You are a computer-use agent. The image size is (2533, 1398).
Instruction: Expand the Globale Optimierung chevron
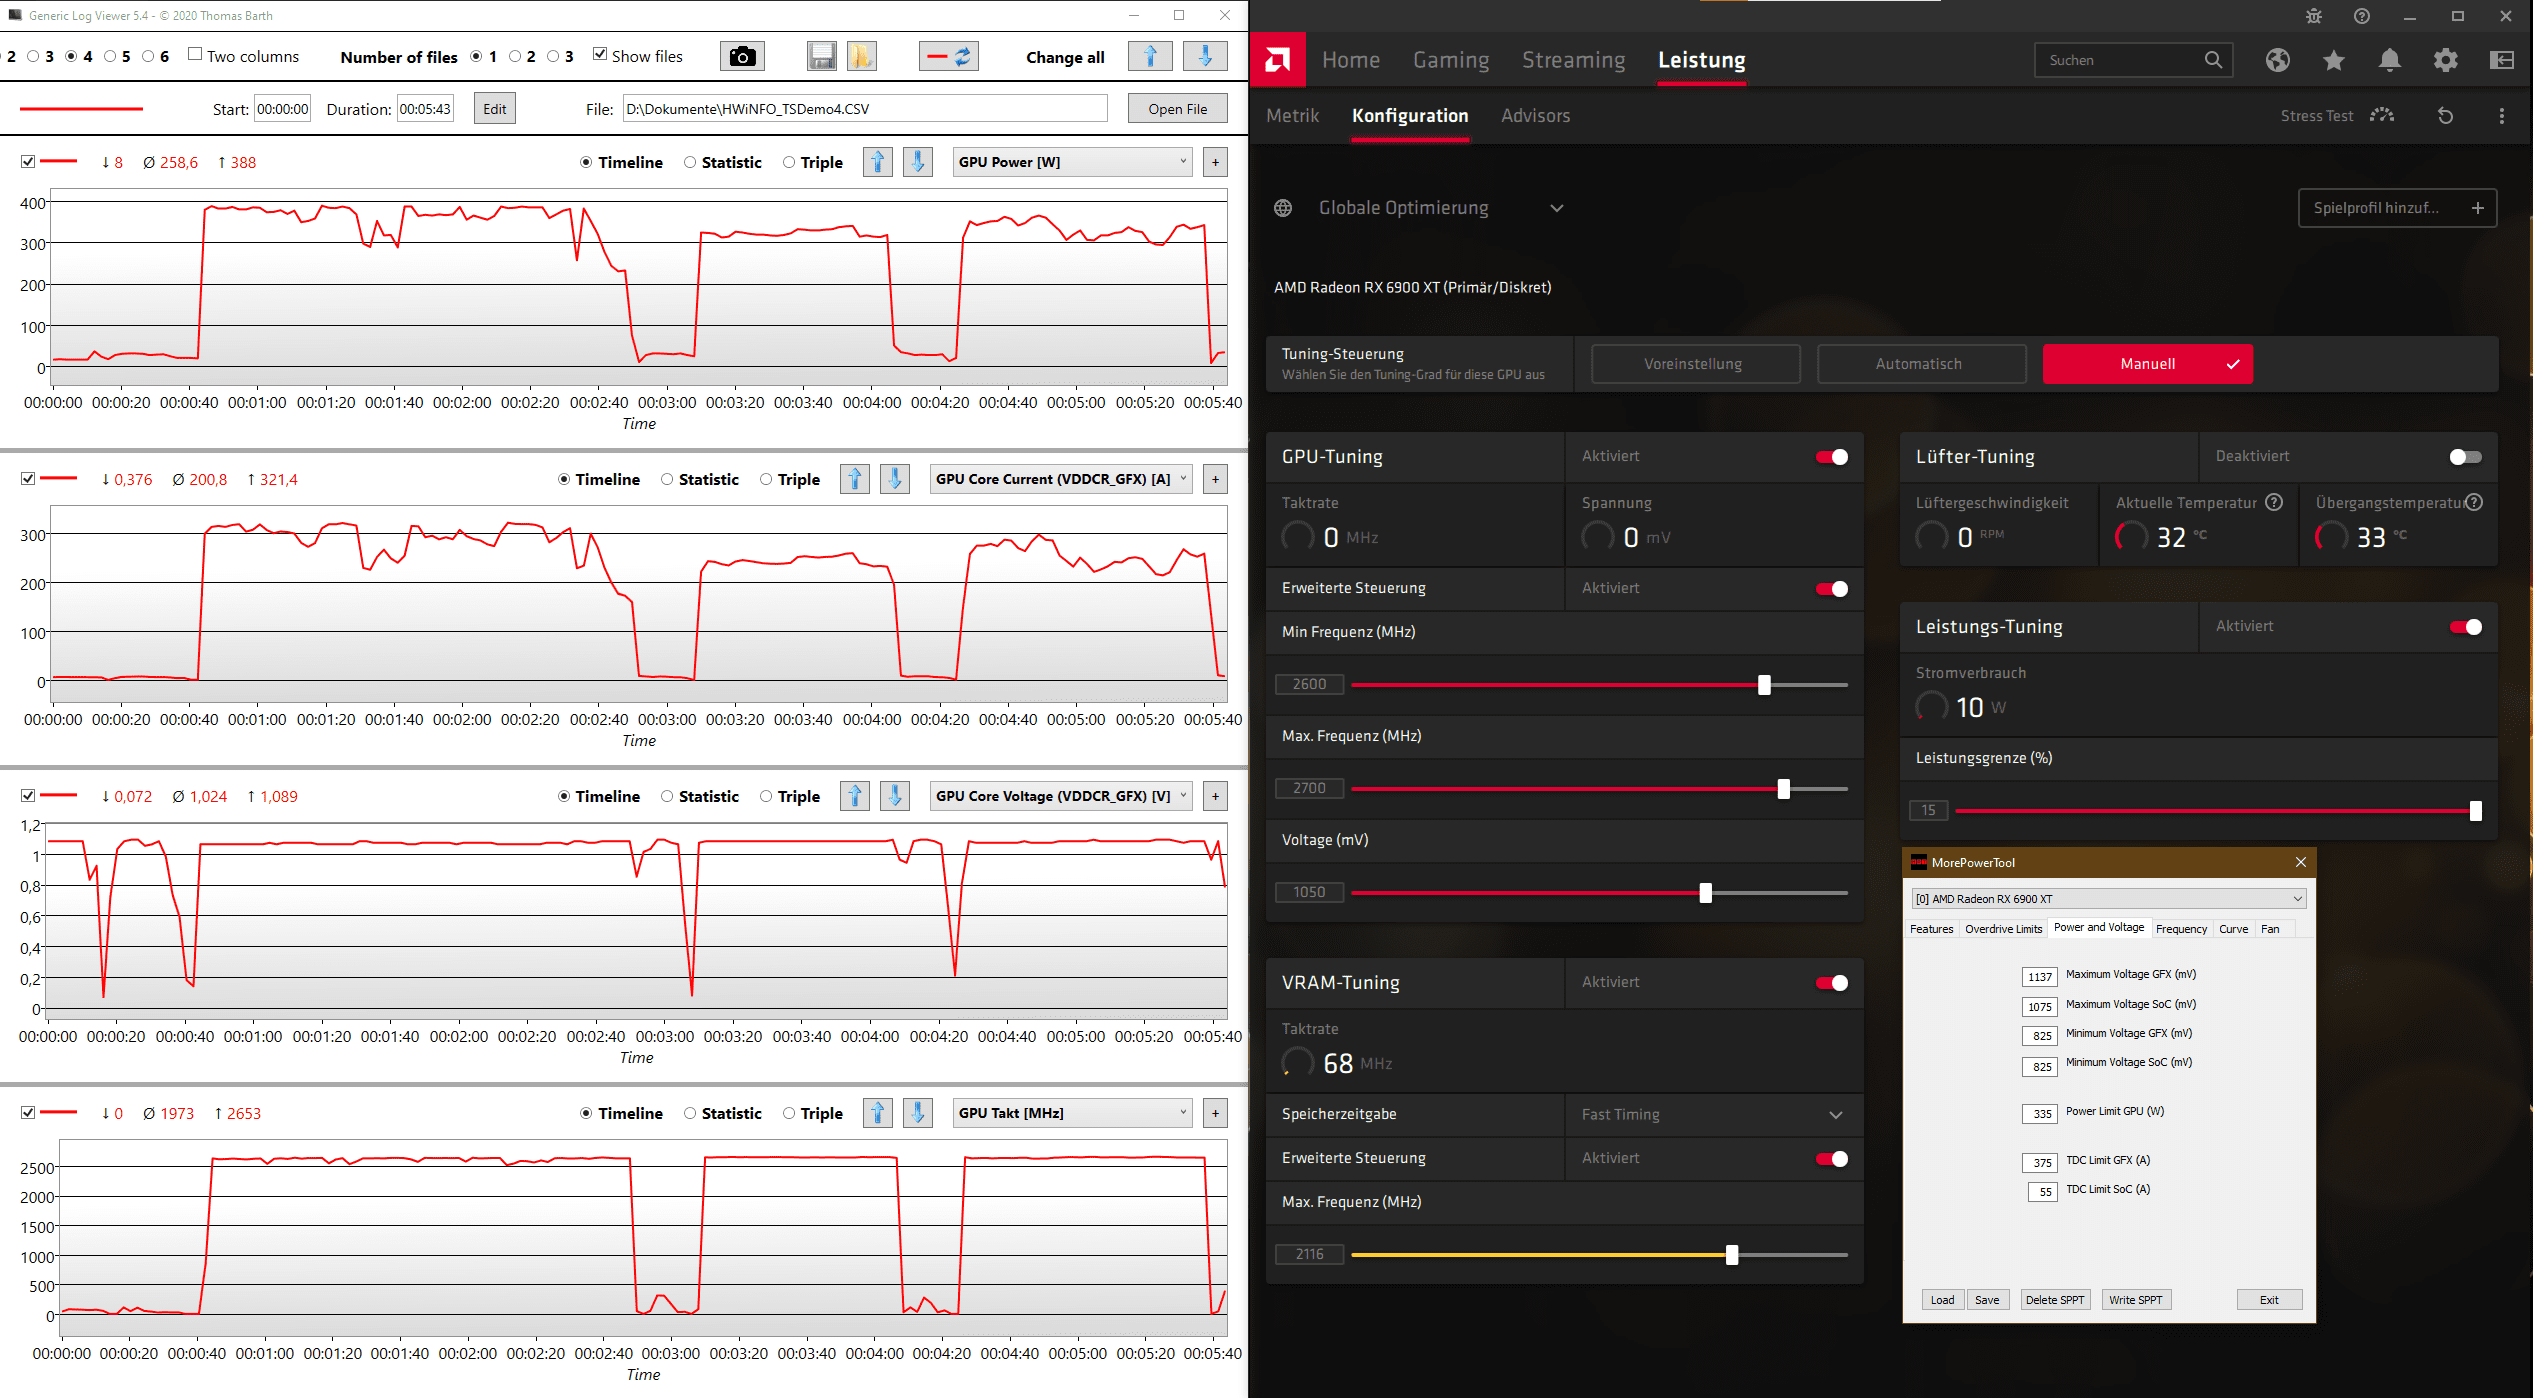(1557, 208)
